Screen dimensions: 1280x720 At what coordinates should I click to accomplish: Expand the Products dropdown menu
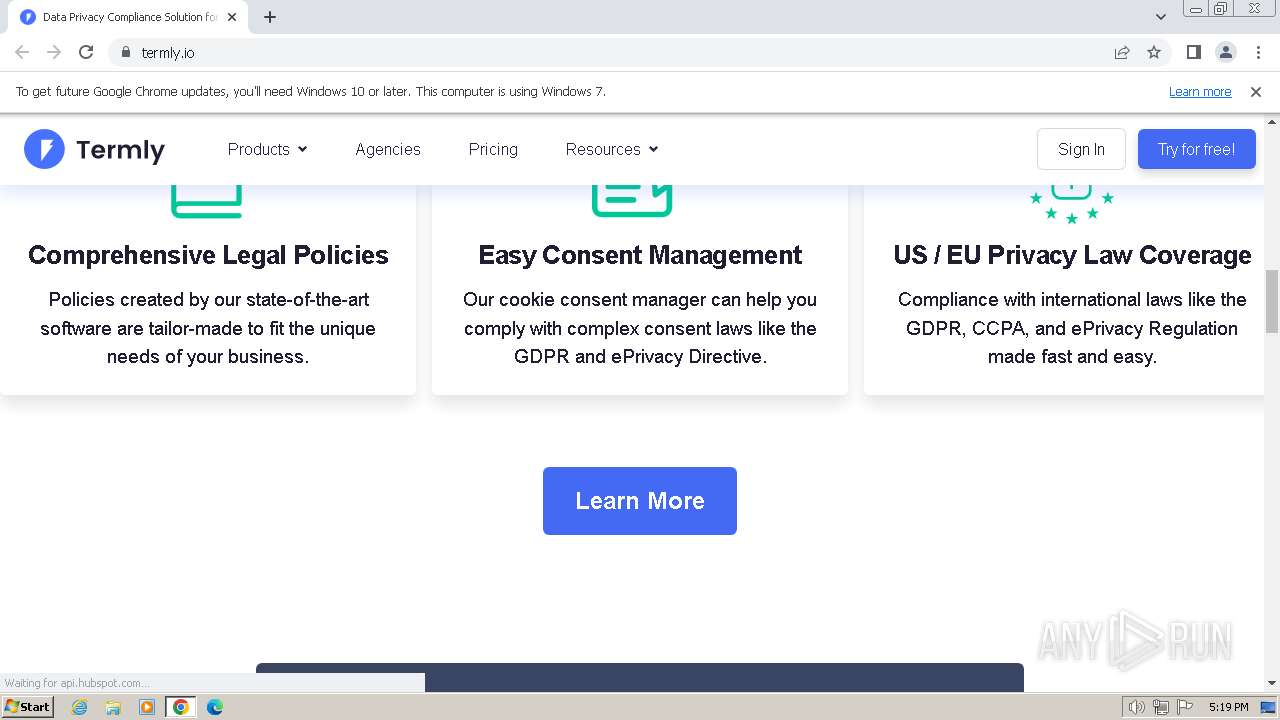pyautogui.click(x=267, y=149)
